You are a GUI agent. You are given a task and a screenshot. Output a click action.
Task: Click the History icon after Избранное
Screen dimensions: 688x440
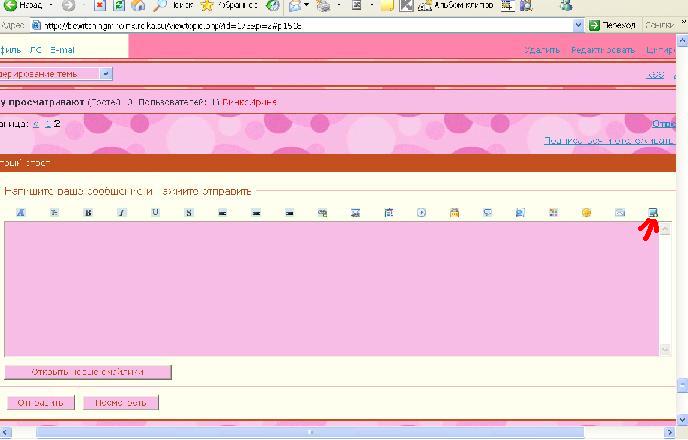pos(273,5)
